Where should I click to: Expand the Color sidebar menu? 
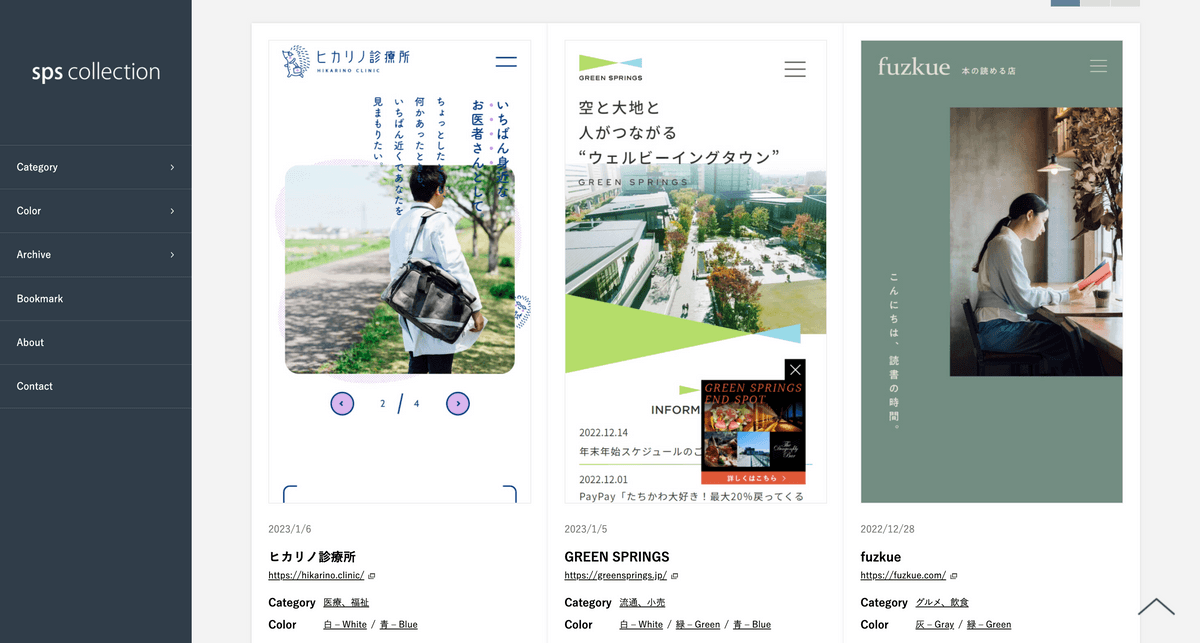click(95, 211)
